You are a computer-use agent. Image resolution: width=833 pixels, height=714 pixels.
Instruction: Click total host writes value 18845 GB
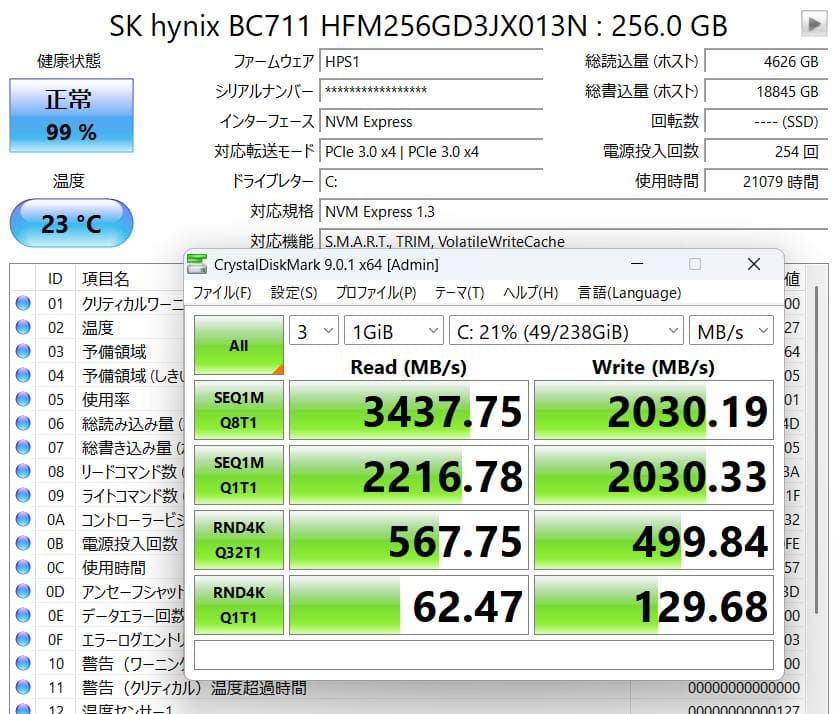click(766, 91)
